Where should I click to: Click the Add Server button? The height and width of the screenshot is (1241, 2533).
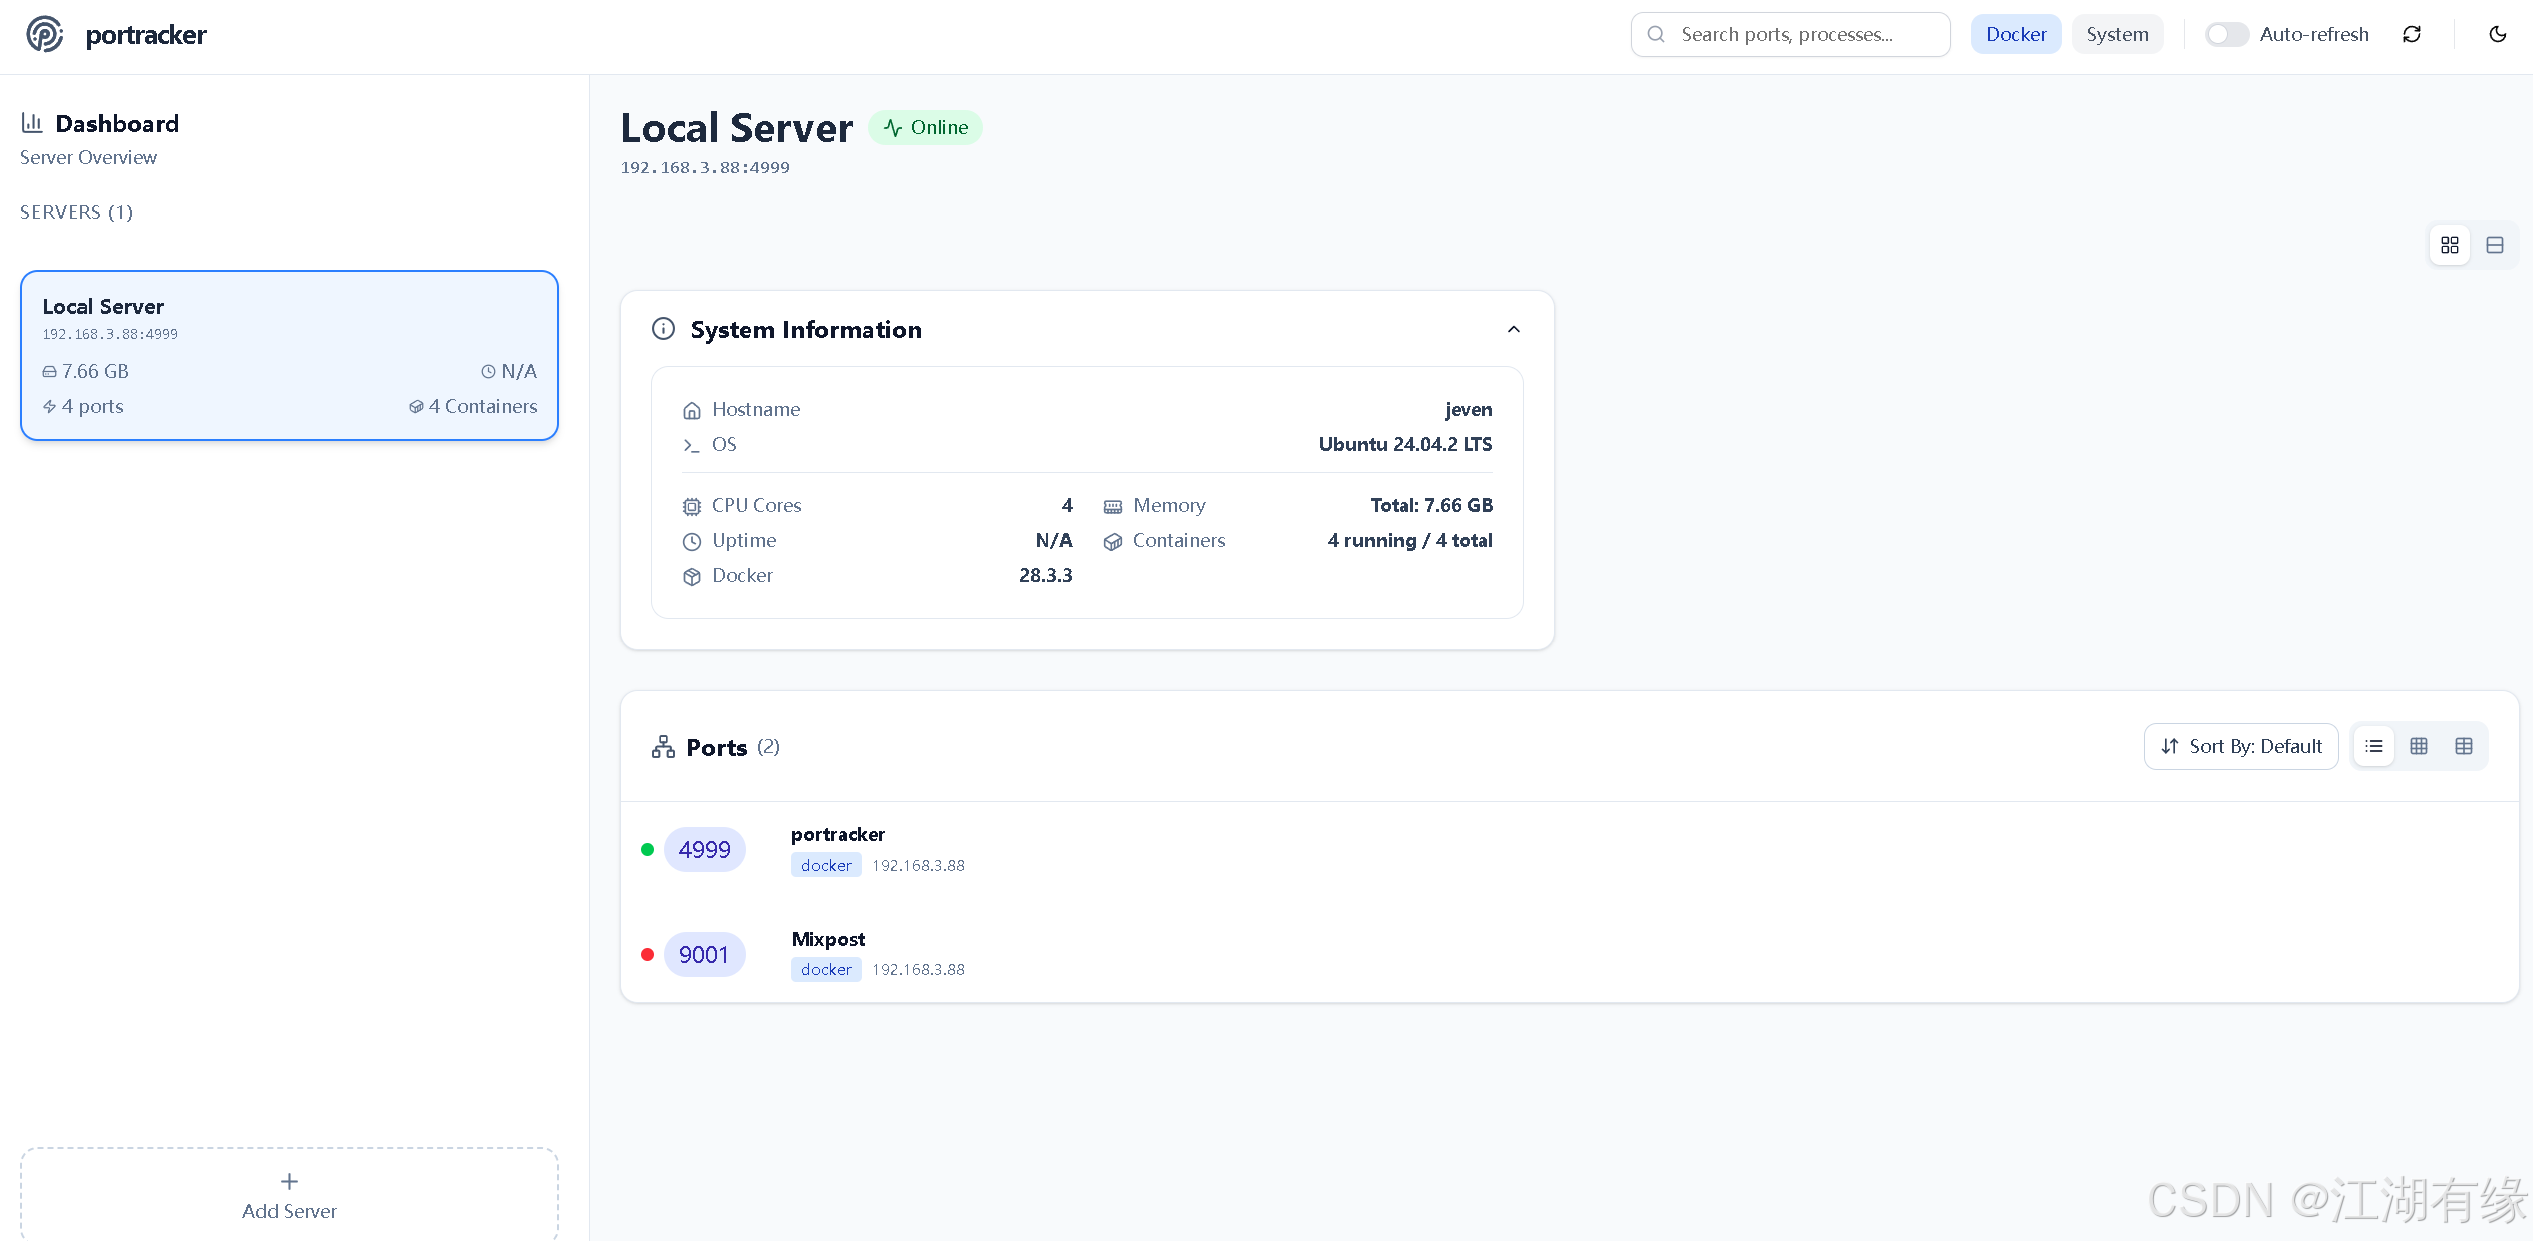tap(289, 1195)
